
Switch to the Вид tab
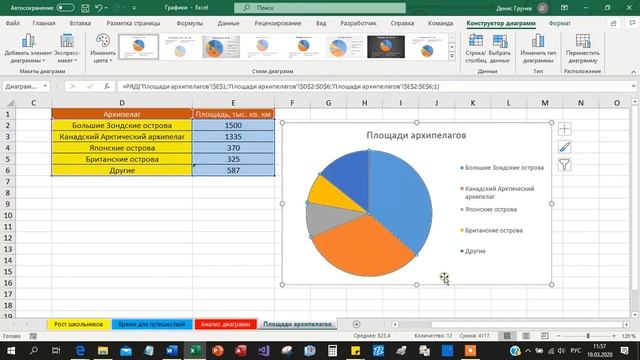321,23
